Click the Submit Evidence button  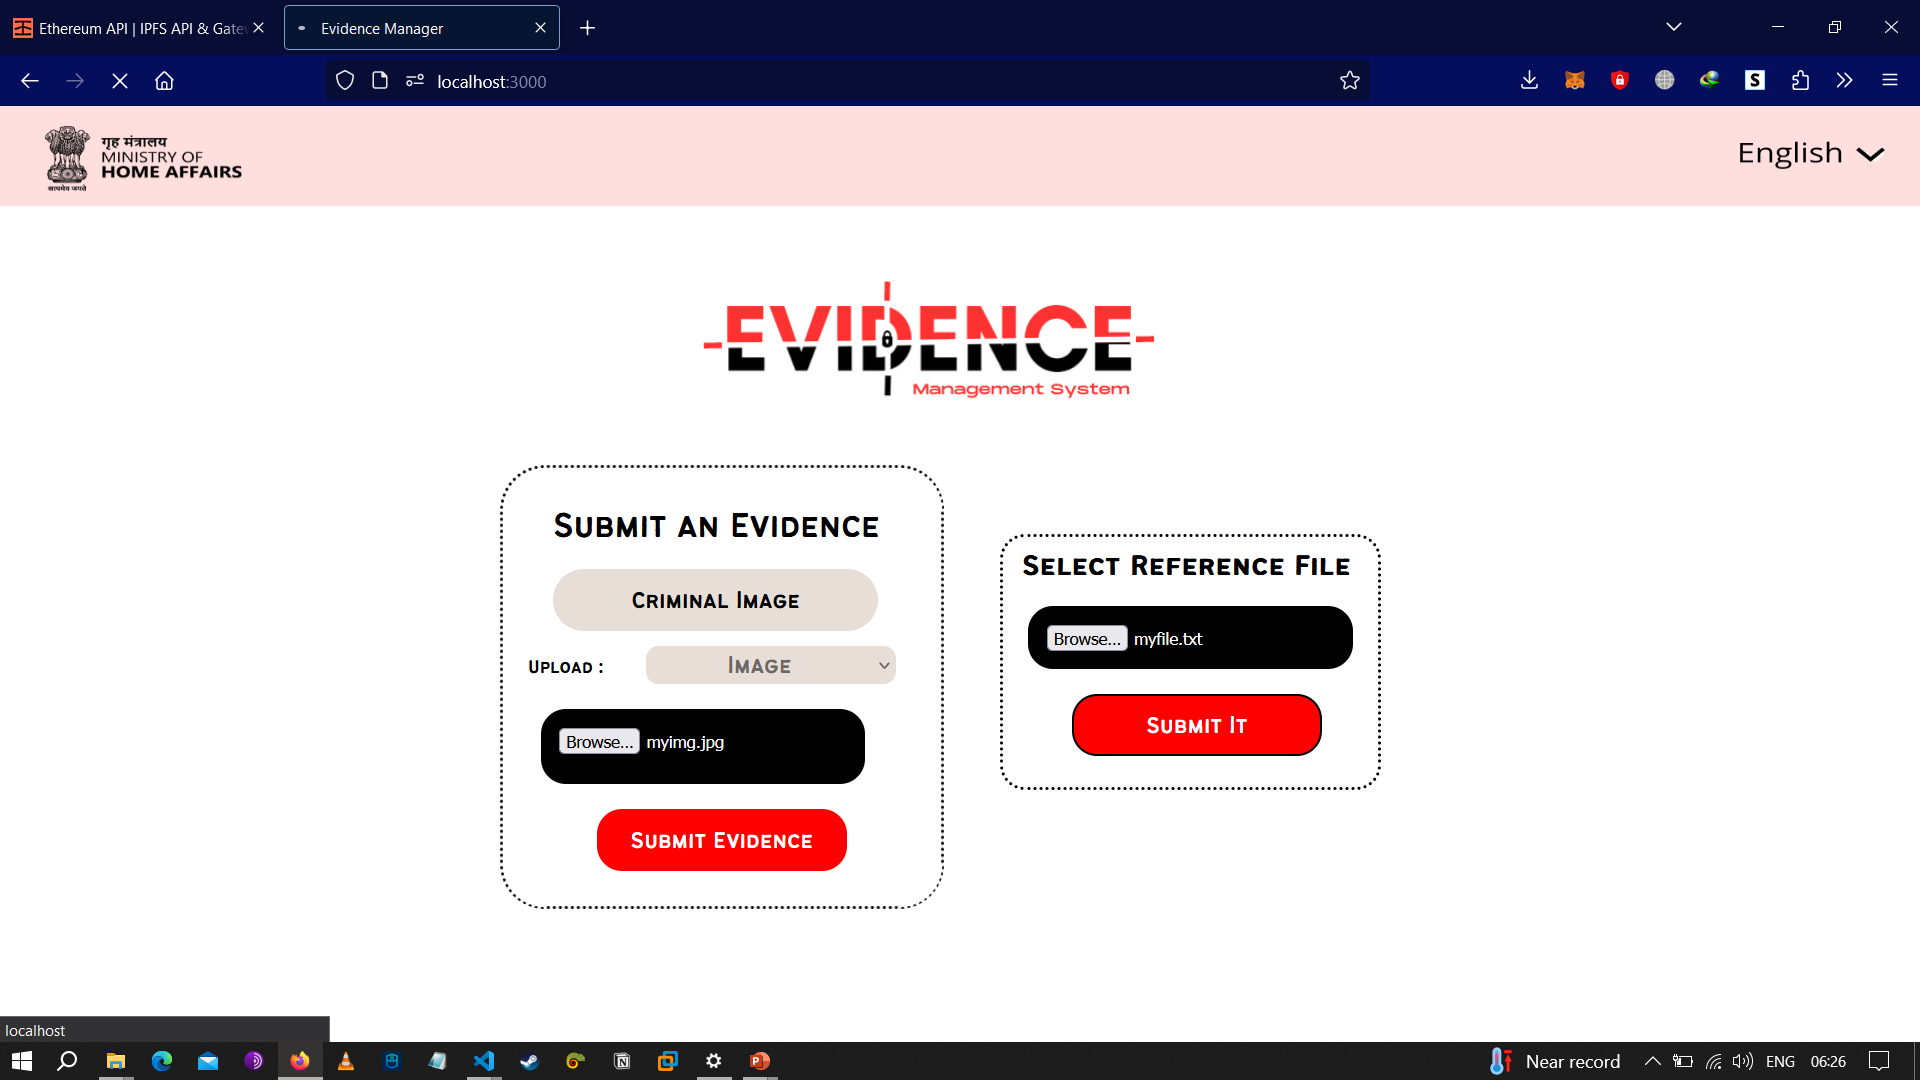(x=721, y=840)
